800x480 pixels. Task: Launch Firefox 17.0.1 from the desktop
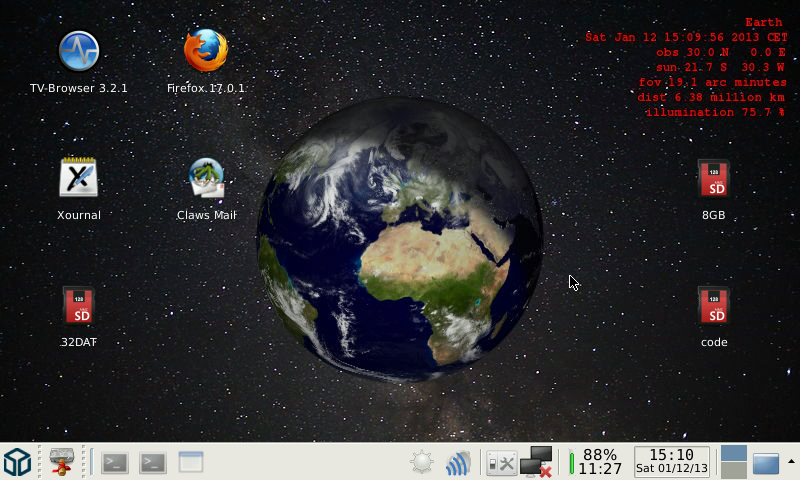[x=205, y=51]
